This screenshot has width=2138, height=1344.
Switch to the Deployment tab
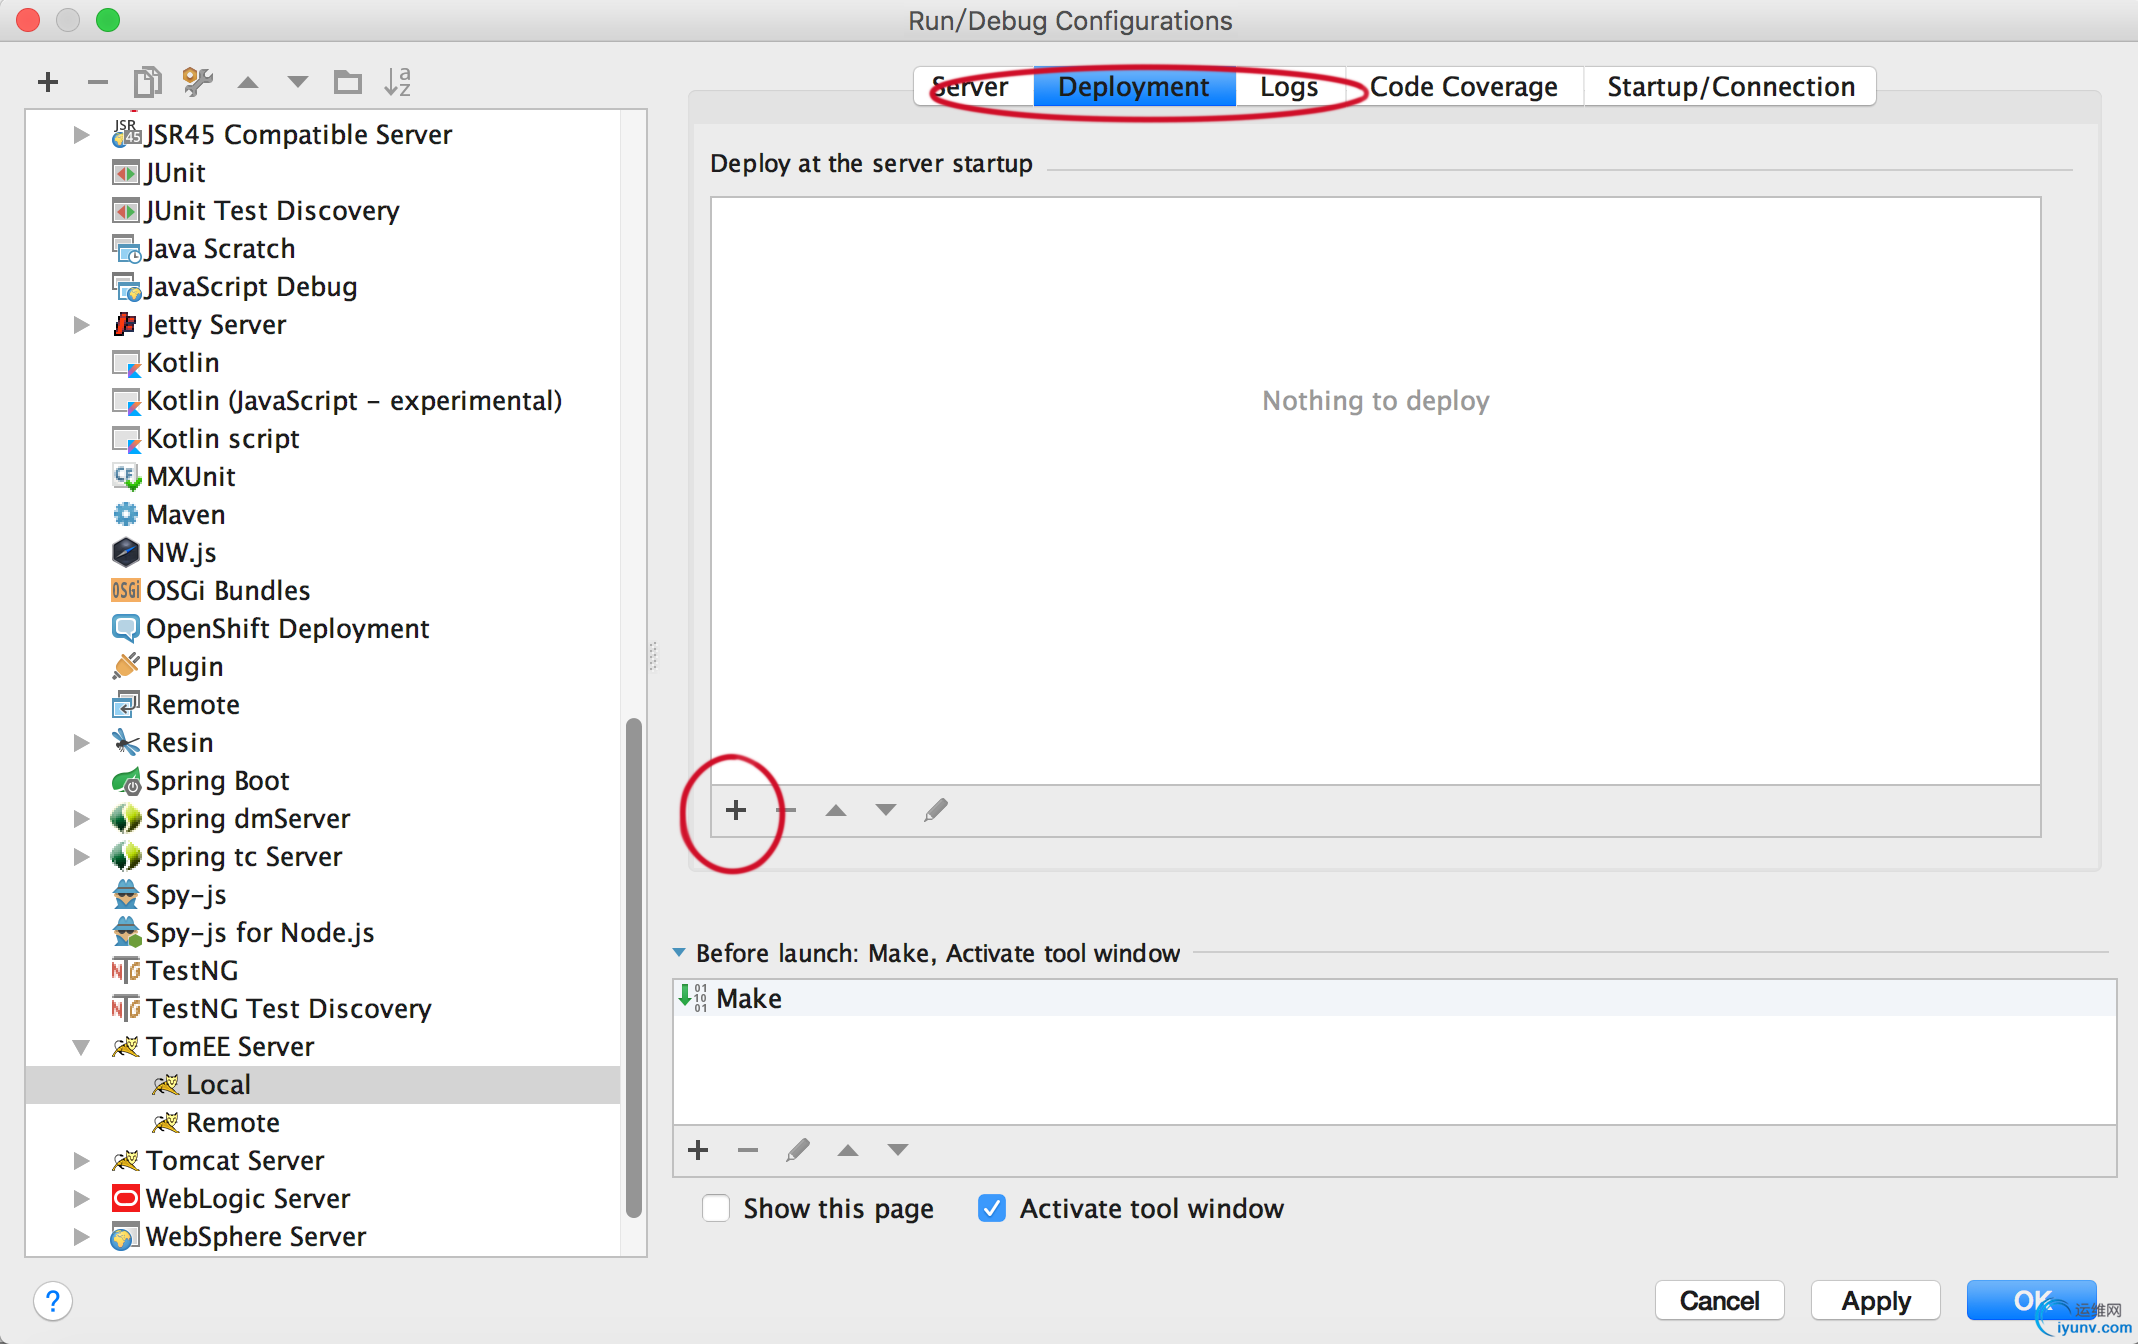click(1134, 86)
